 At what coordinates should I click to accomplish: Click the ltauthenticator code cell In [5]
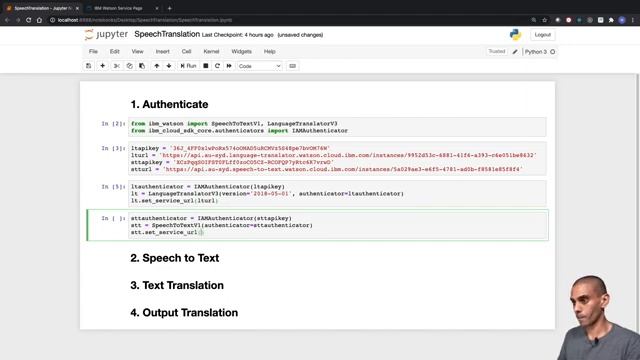[x=337, y=193]
